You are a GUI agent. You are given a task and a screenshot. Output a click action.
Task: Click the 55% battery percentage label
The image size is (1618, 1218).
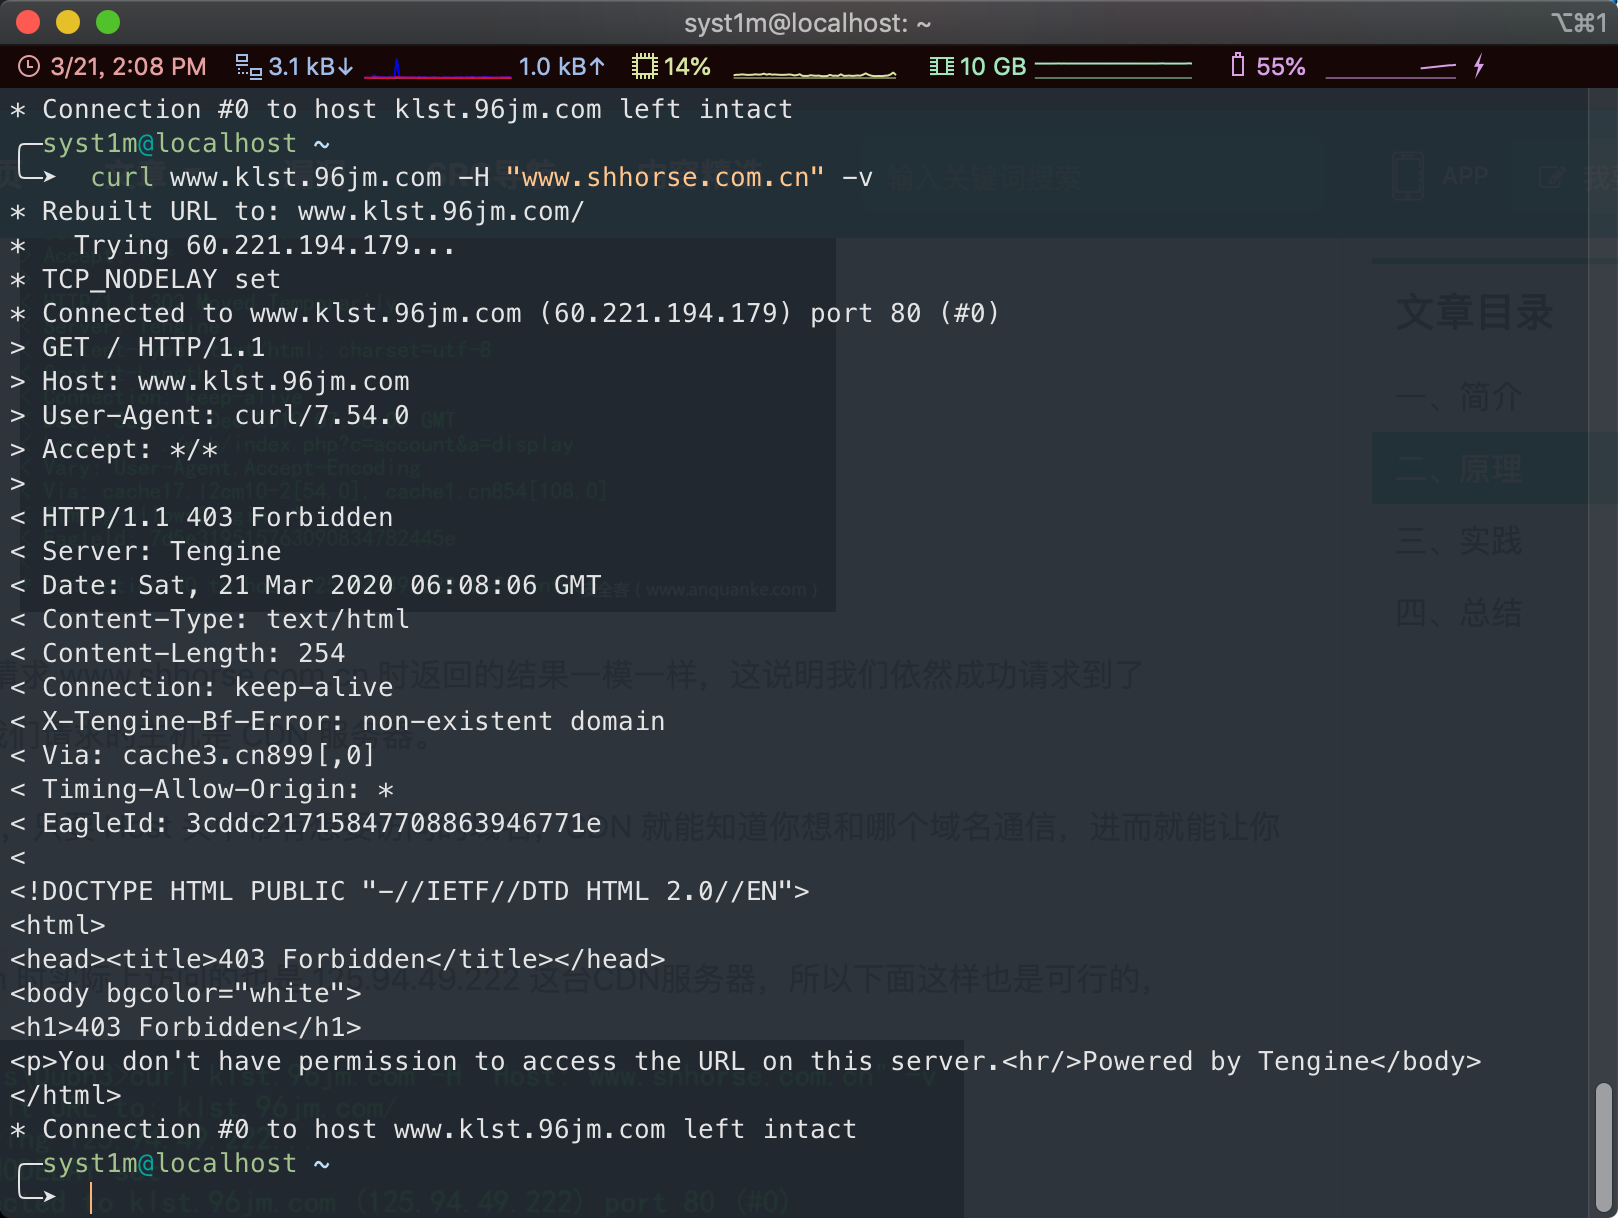point(1281,67)
